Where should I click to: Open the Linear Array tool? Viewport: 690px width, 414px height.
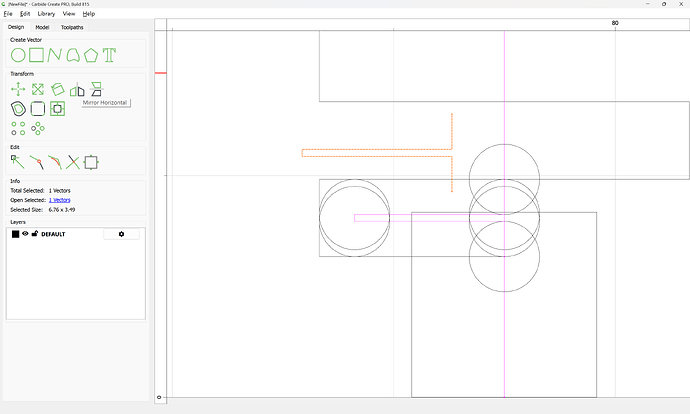[x=18, y=128]
